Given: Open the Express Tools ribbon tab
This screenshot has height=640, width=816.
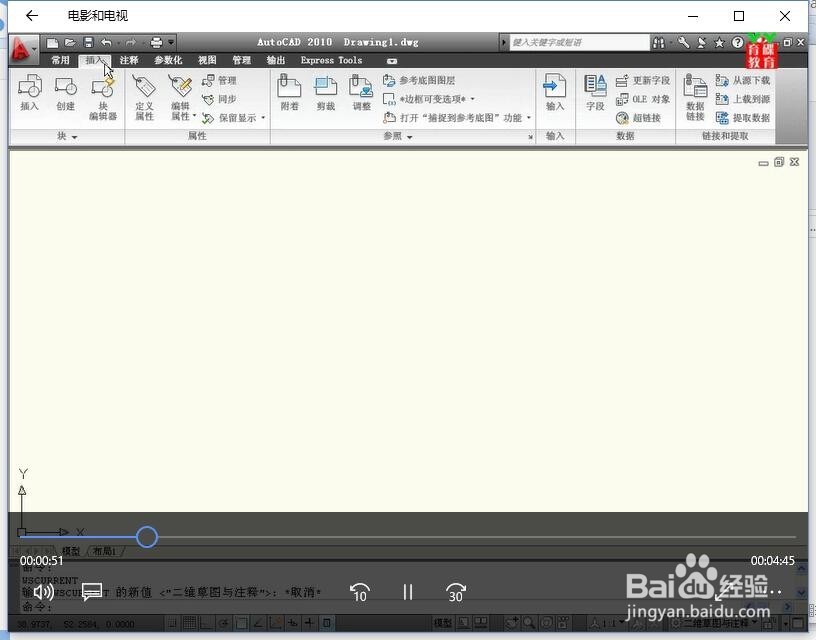Looking at the screenshot, I should pyautogui.click(x=330, y=60).
